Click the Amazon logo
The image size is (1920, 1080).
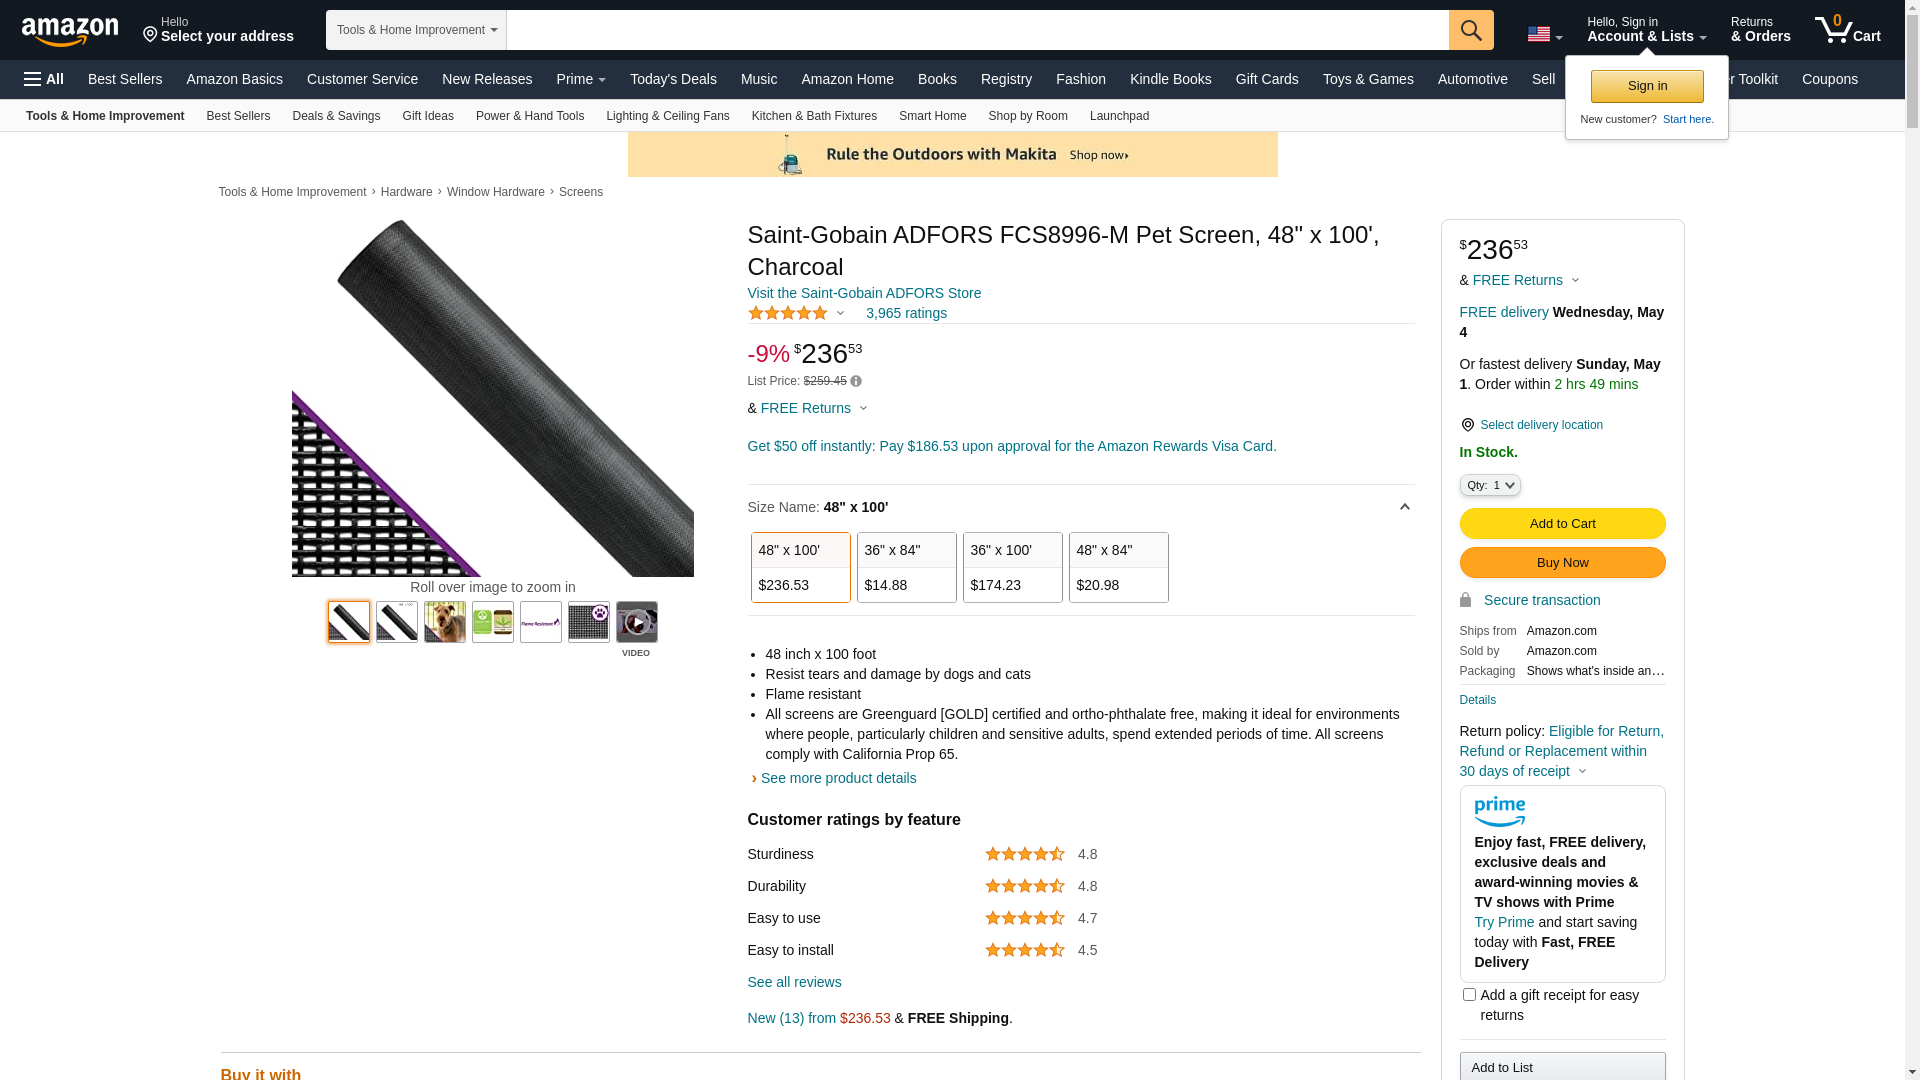[x=70, y=32]
